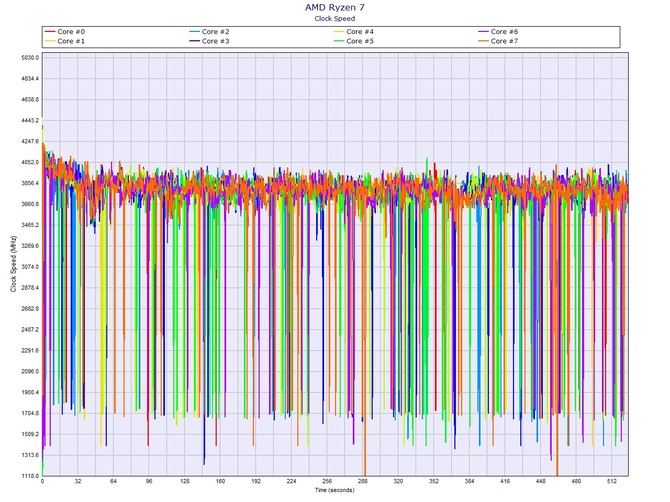670x502 pixels.
Task: Select the Core #7 legend entry
Action: click(498, 41)
